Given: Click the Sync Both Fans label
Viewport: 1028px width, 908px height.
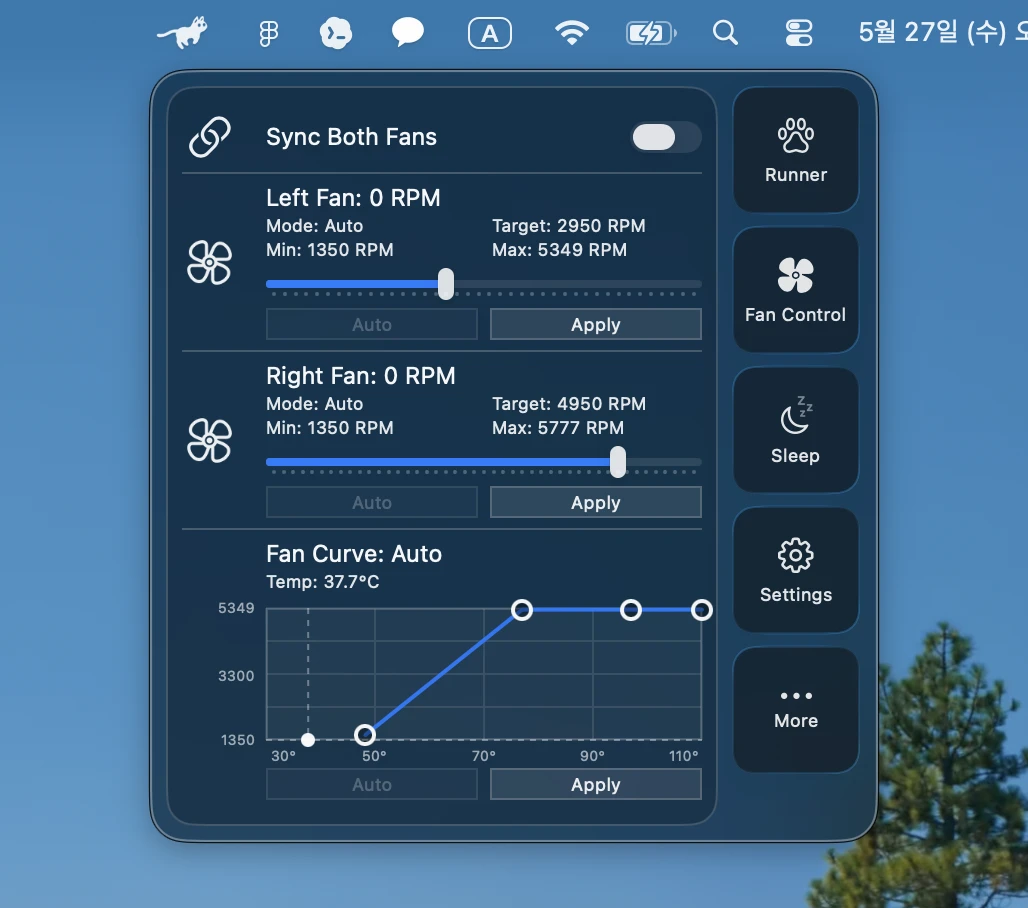Looking at the screenshot, I should pyautogui.click(x=351, y=137).
